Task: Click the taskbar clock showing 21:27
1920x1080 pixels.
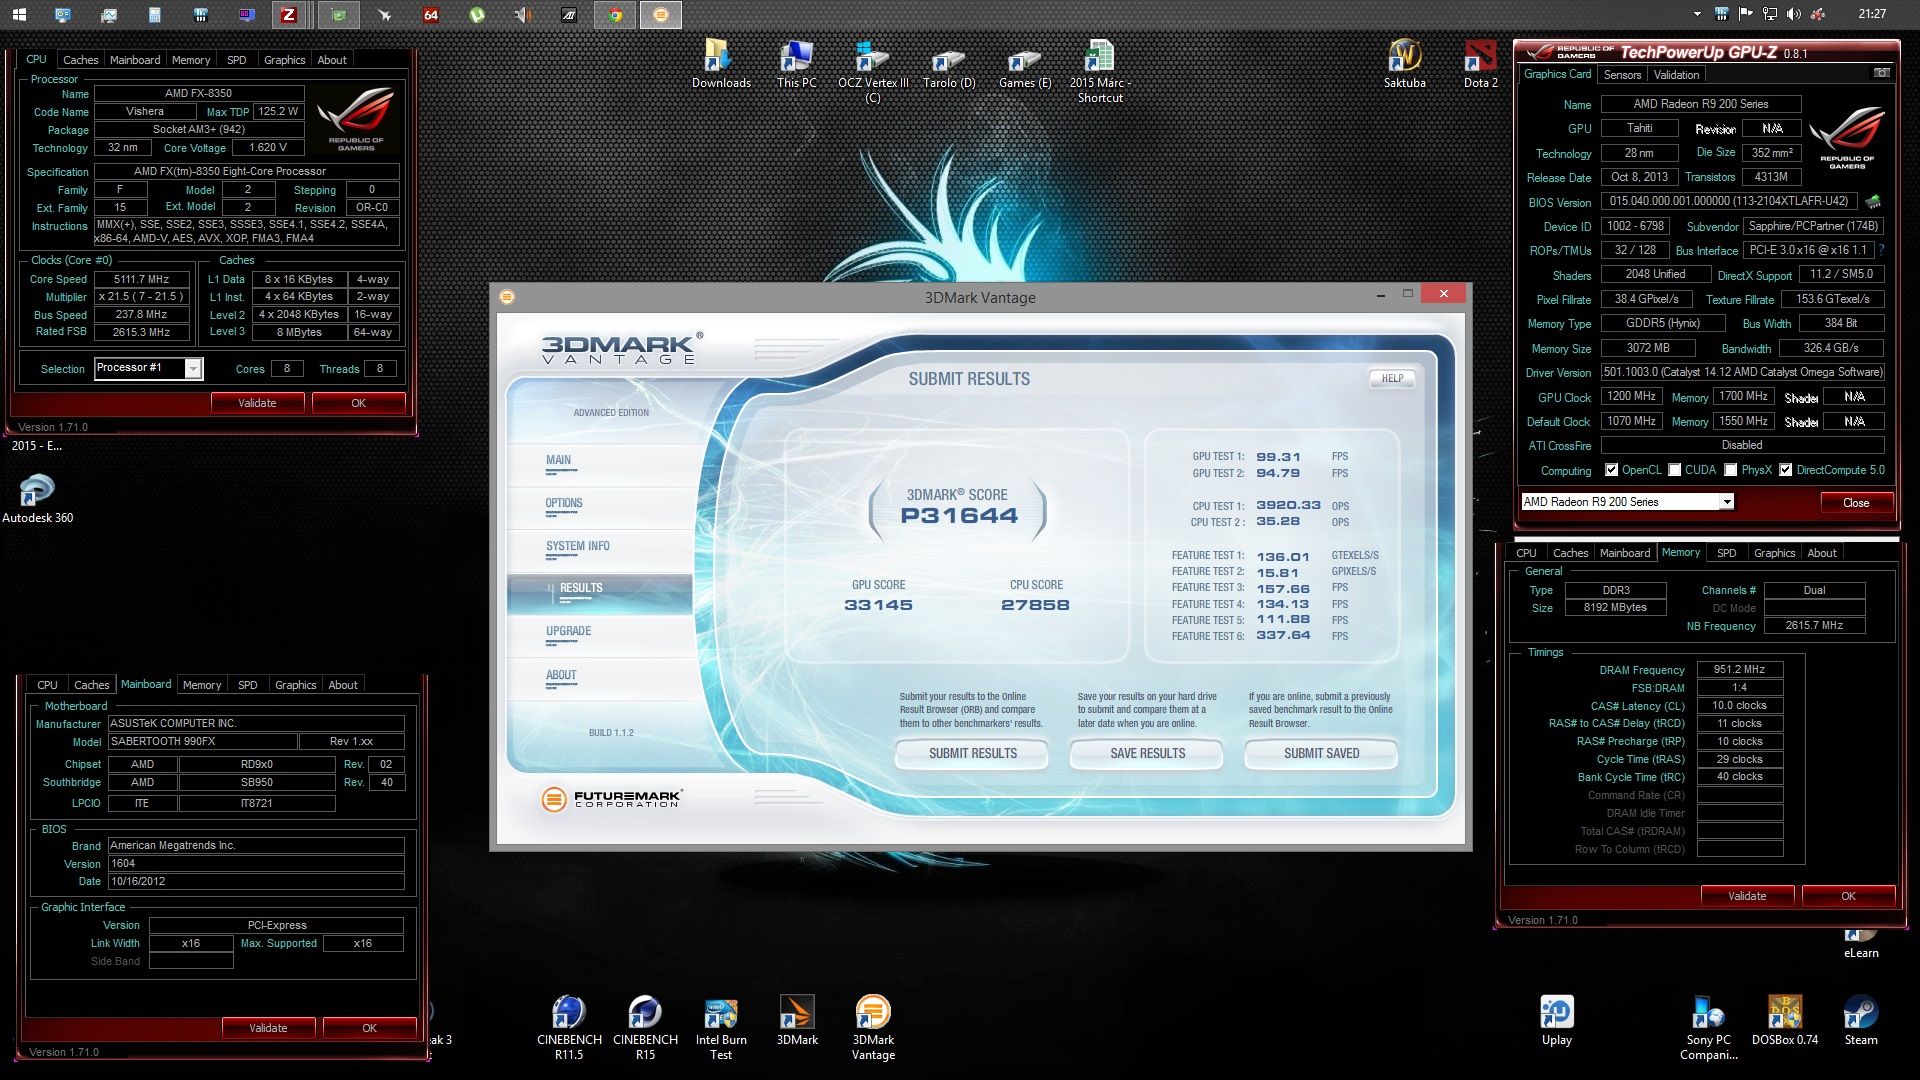Action: coord(1872,14)
